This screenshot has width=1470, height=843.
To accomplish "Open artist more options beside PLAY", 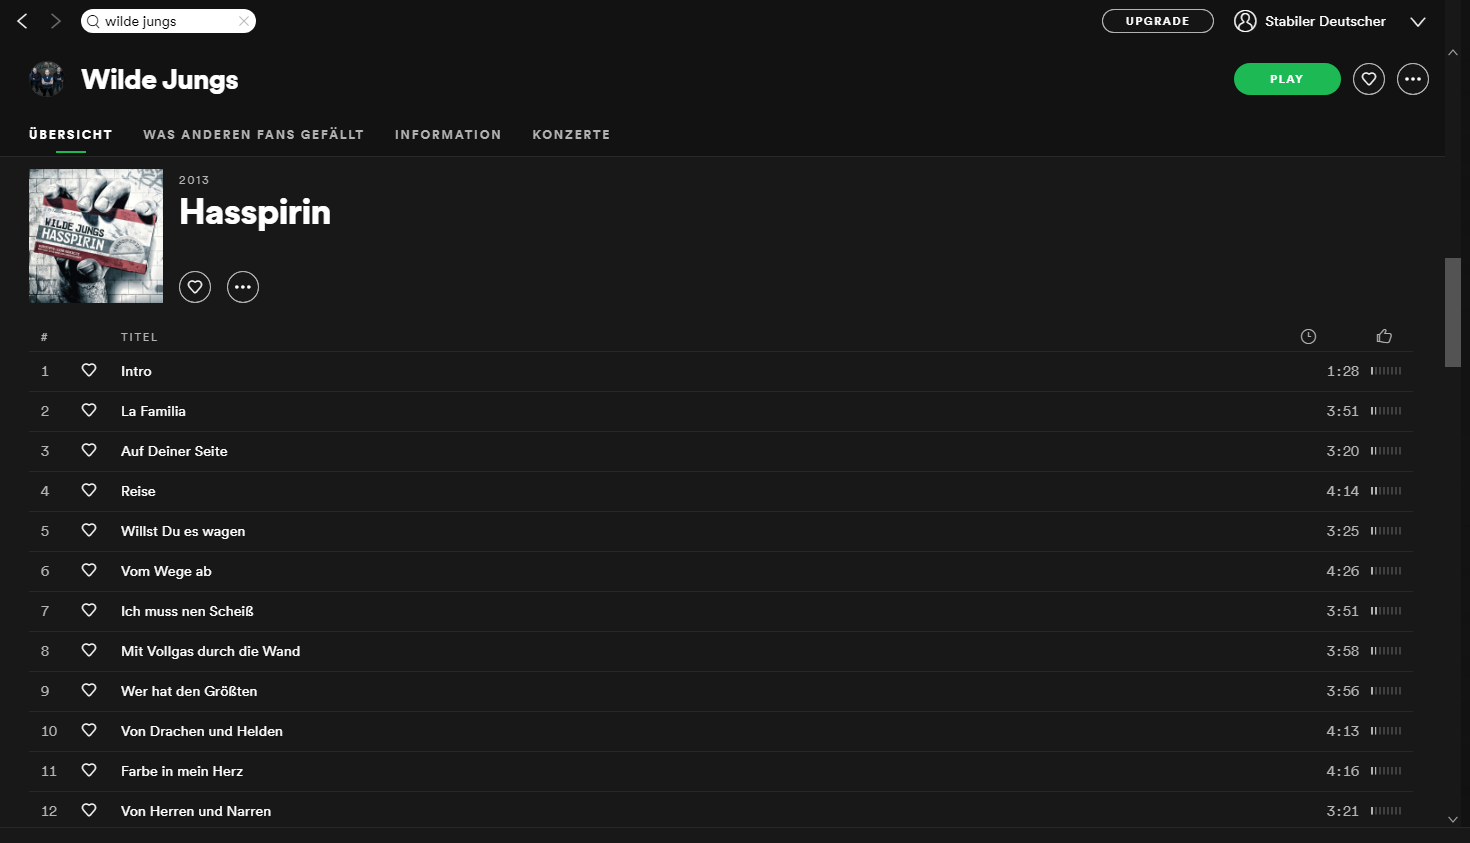I will [1412, 79].
